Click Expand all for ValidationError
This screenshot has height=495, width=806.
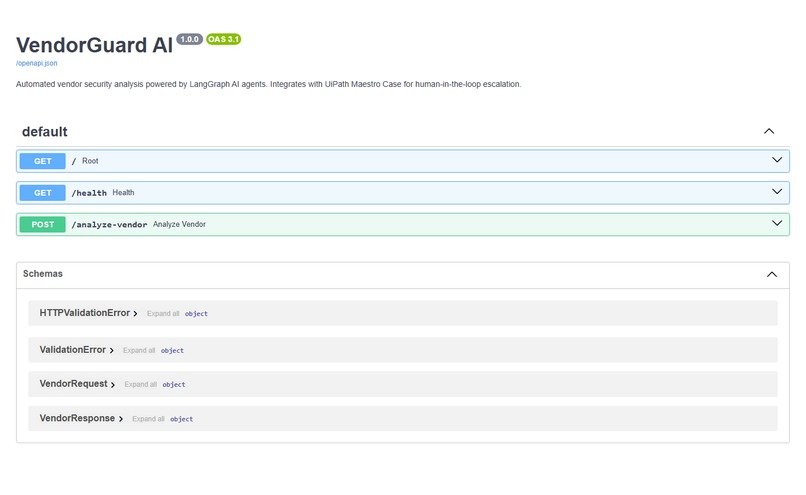pyautogui.click(x=139, y=351)
